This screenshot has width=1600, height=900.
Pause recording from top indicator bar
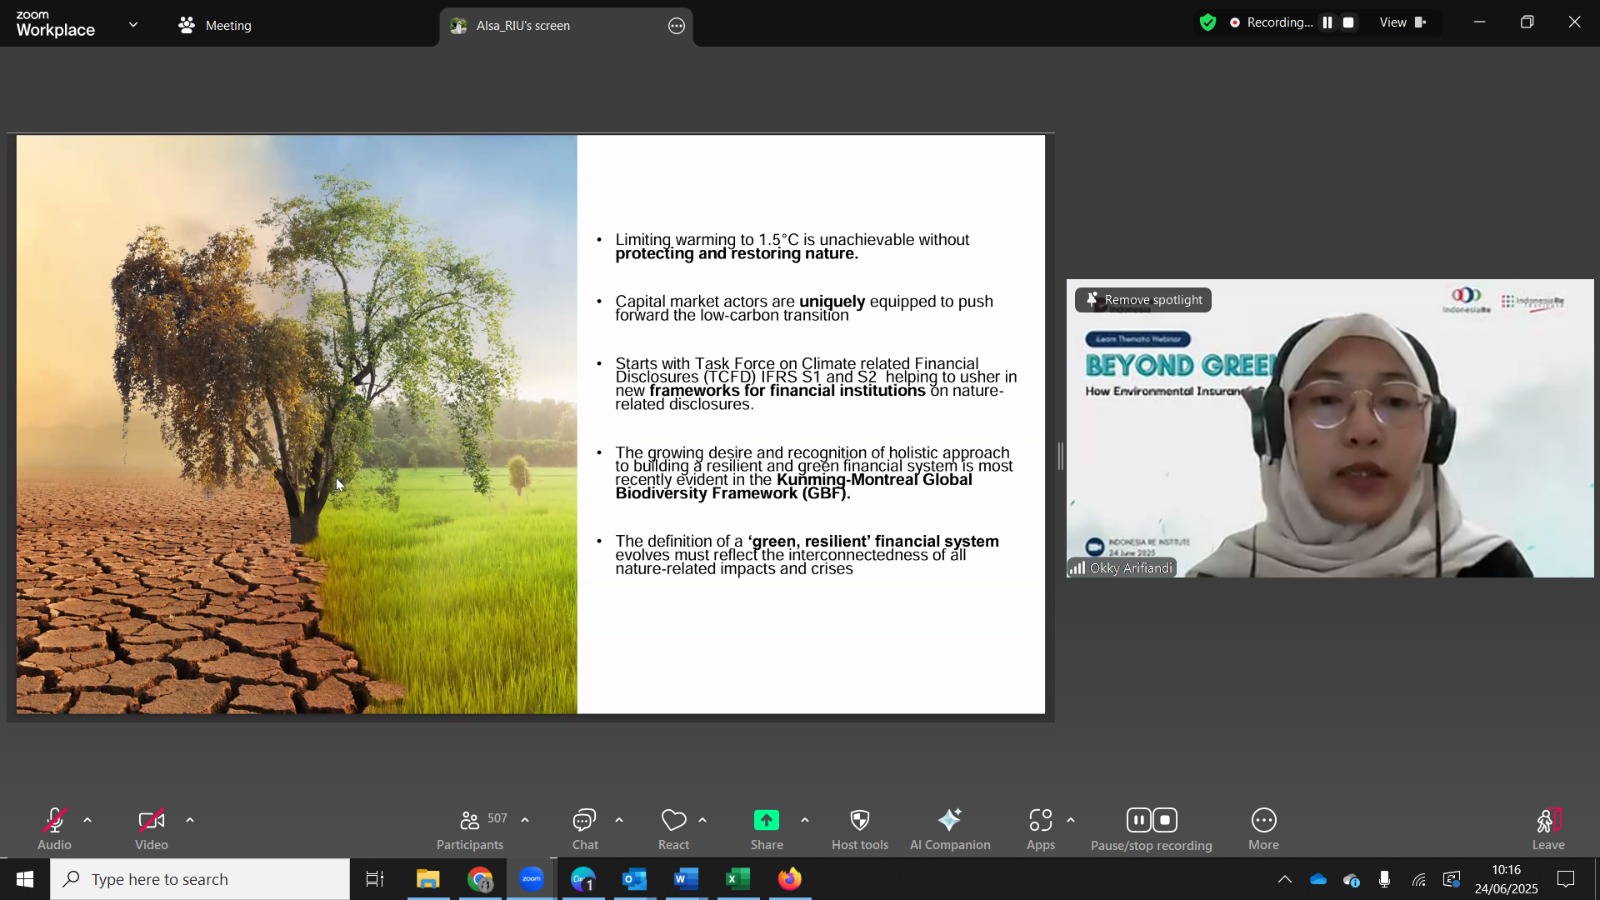coord(1327,23)
